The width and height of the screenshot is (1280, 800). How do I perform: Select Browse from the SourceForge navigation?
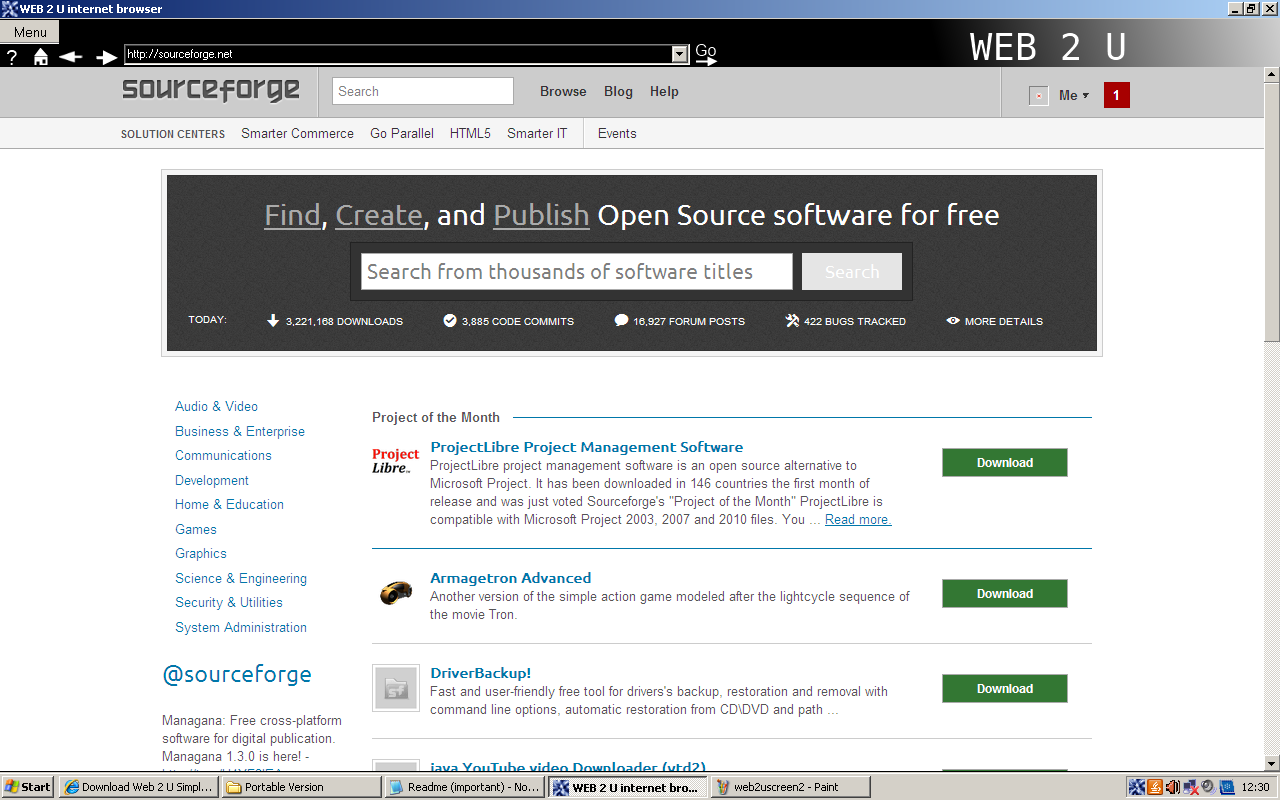pyautogui.click(x=562, y=91)
